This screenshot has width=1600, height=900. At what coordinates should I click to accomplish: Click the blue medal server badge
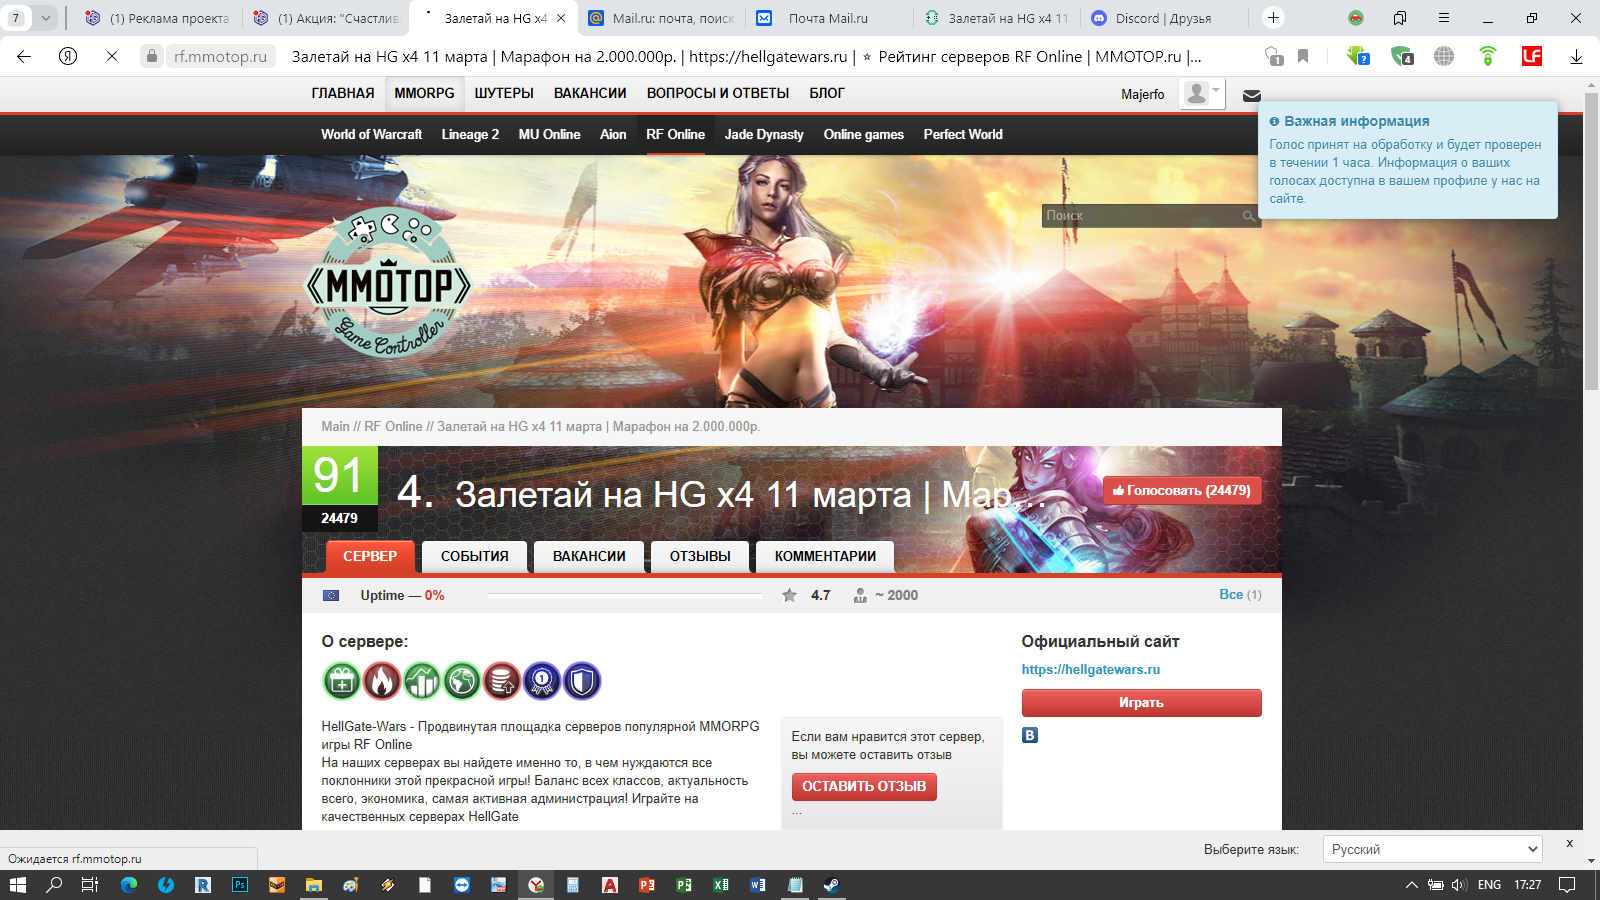pyautogui.click(x=542, y=682)
